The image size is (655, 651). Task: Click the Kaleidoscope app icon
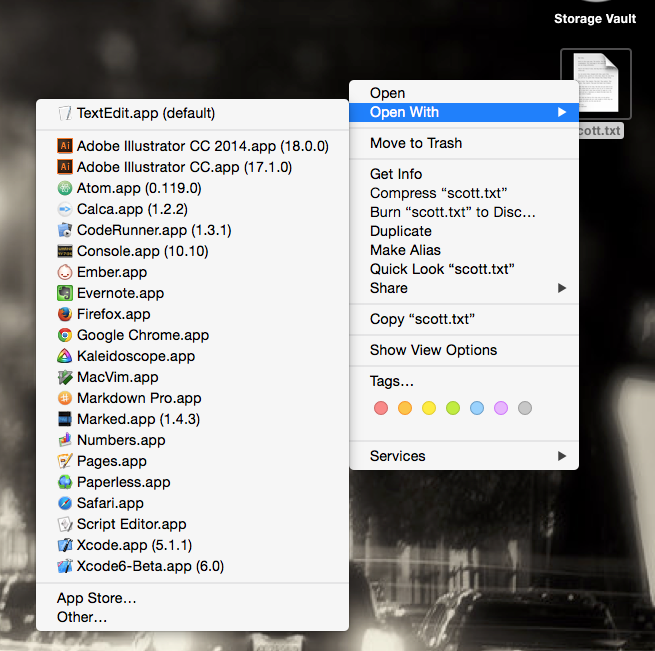(x=65, y=356)
